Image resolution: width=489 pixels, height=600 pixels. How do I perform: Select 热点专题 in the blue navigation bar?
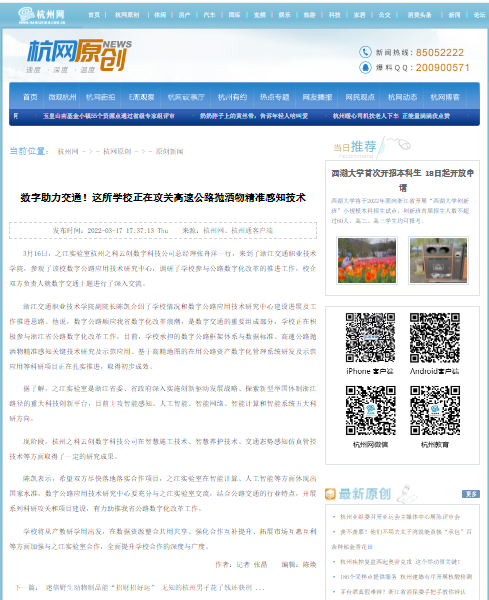[x=275, y=97]
